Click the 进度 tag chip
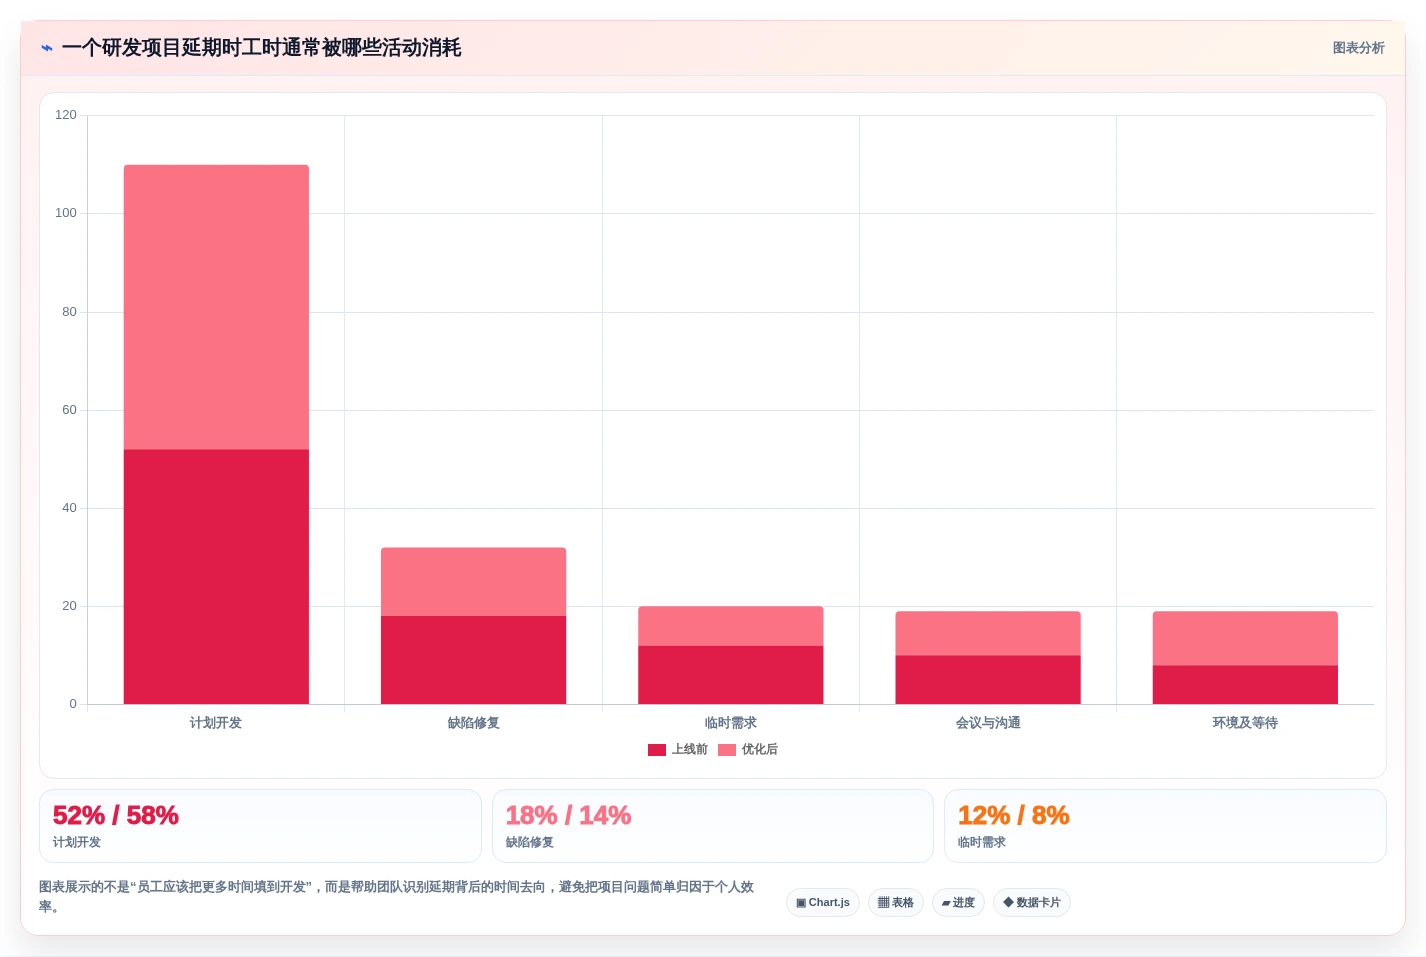Image resolution: width=1426 pixels, height=957 pixels. pyautogui.click(x=958, y=902)
